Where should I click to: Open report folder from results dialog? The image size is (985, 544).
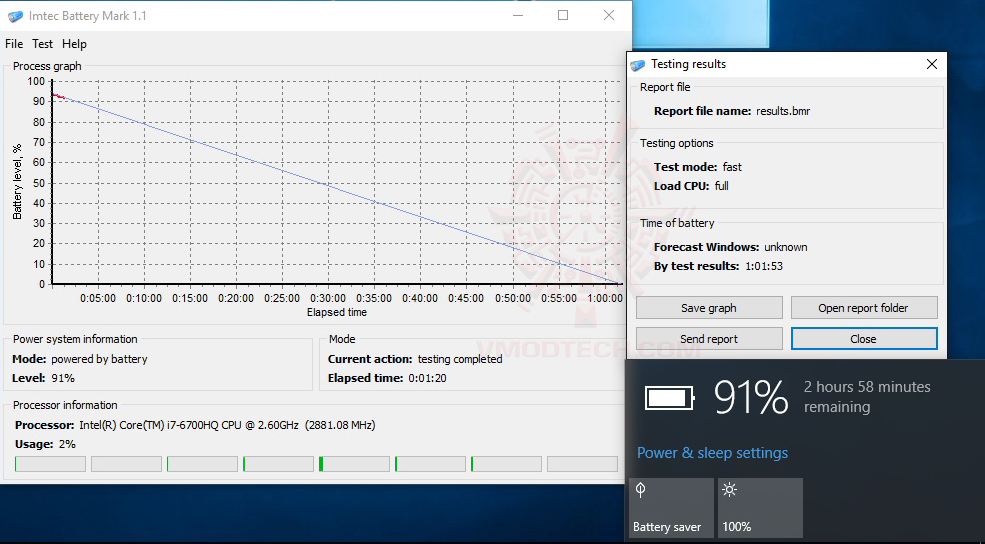pyautogui.click(x=864, y=308)
